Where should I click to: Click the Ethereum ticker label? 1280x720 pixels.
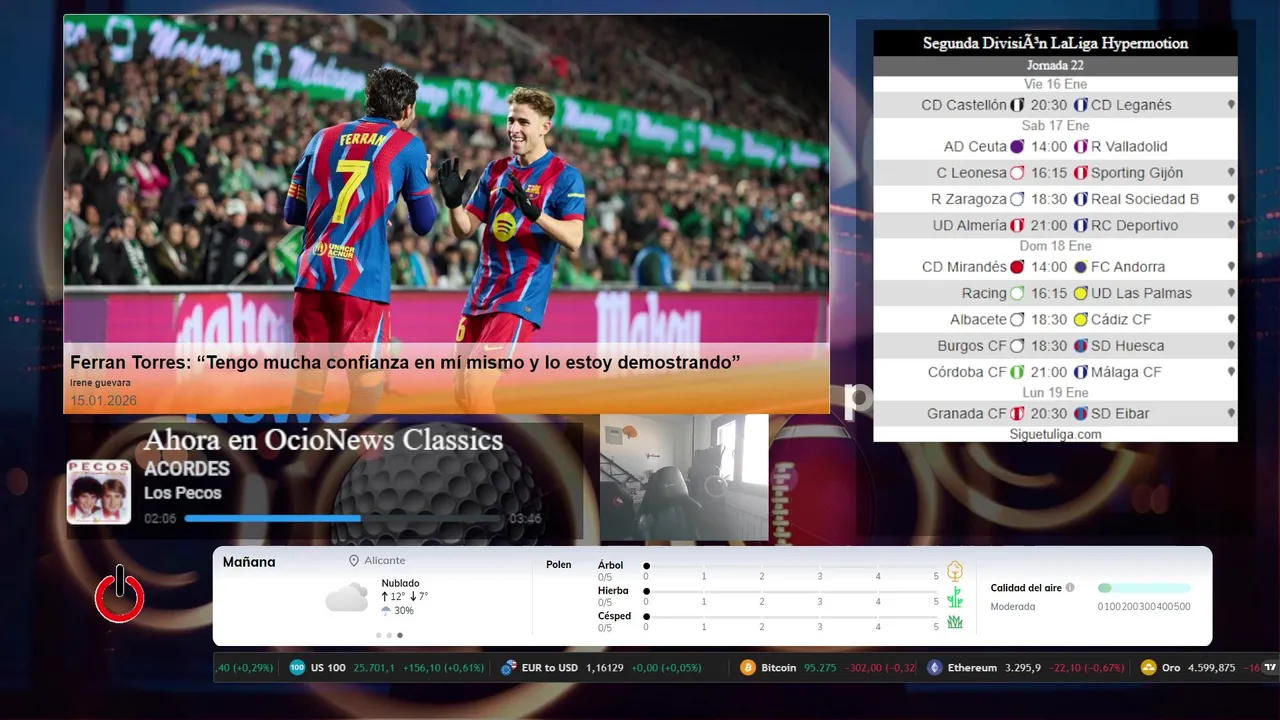(973, 668)
